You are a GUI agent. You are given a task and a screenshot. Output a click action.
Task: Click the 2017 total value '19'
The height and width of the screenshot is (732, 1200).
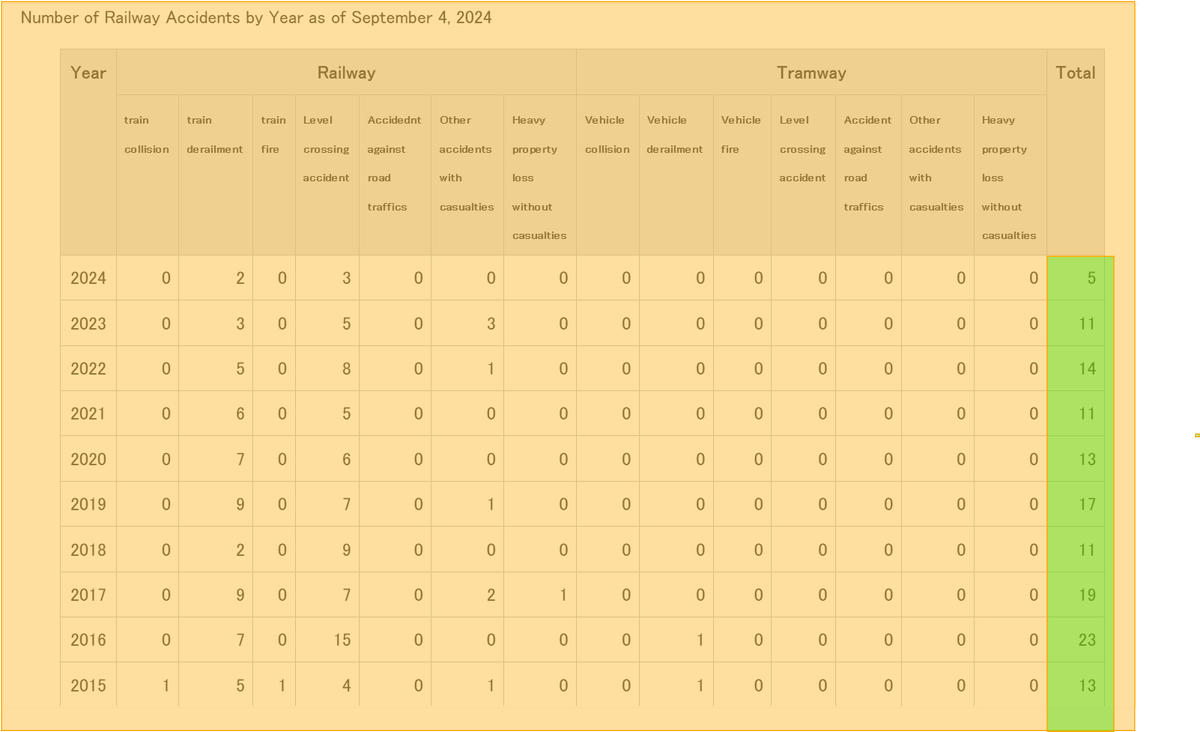[x=1087, y=595]
